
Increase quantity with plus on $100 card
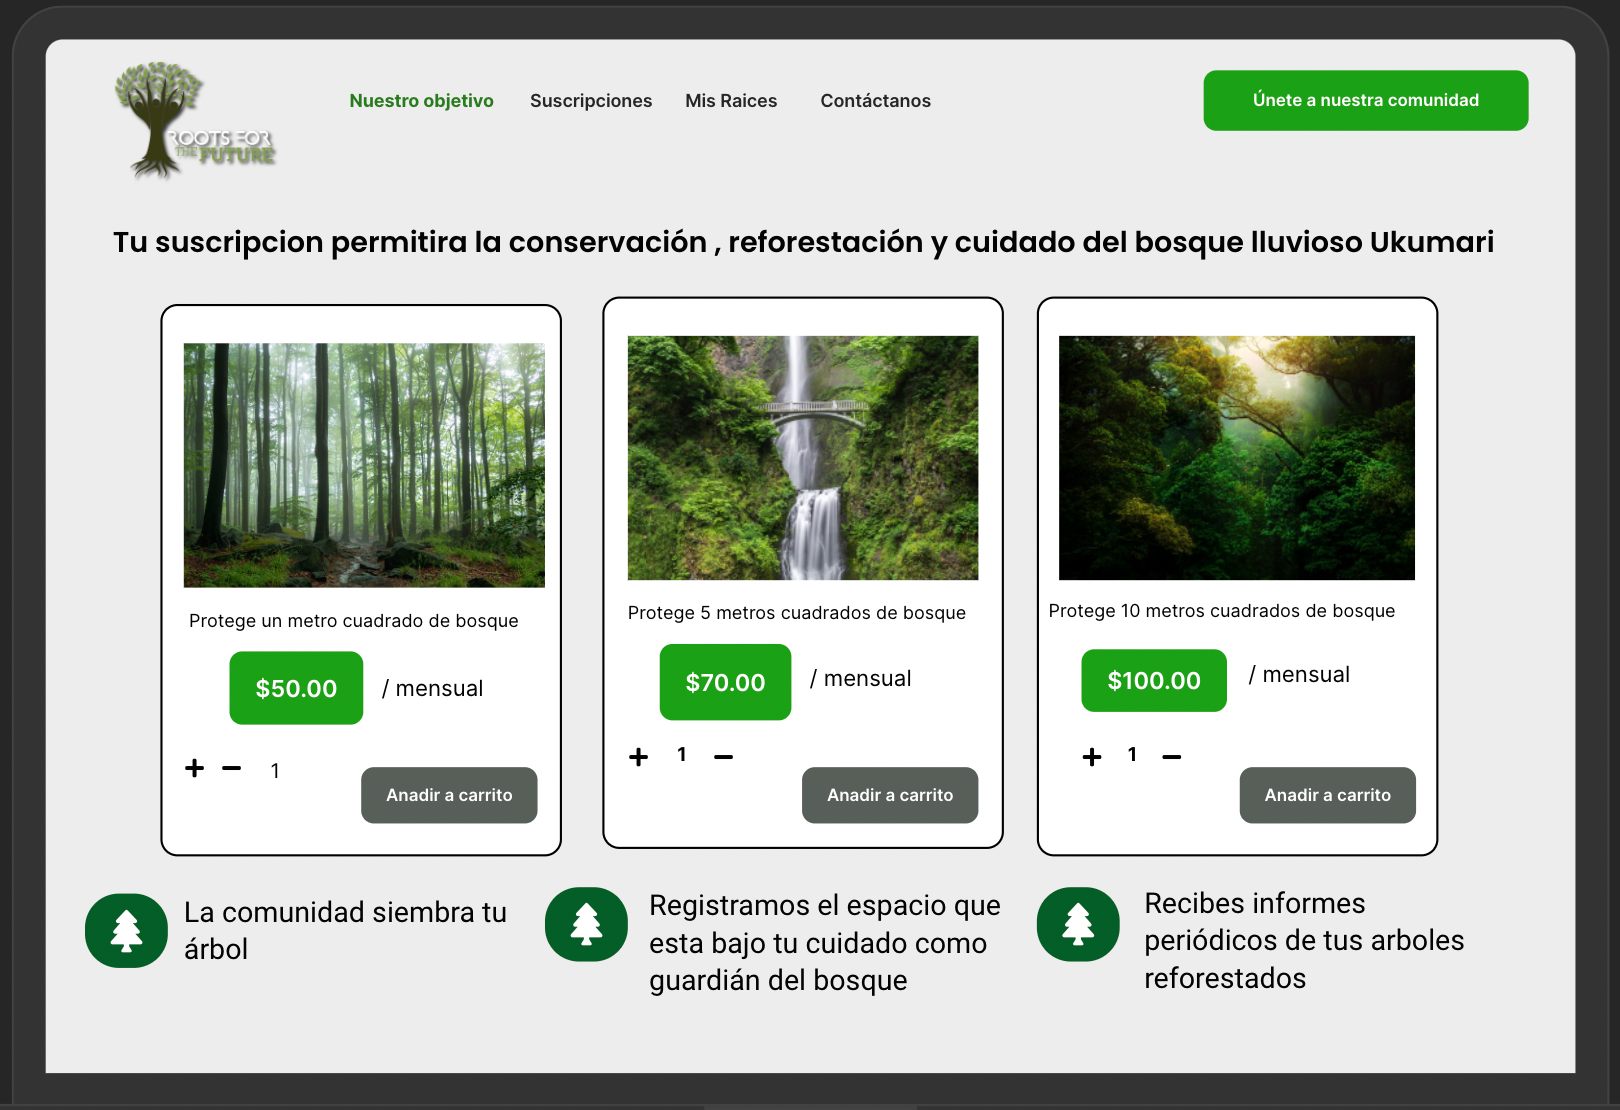pos(1092,757)
